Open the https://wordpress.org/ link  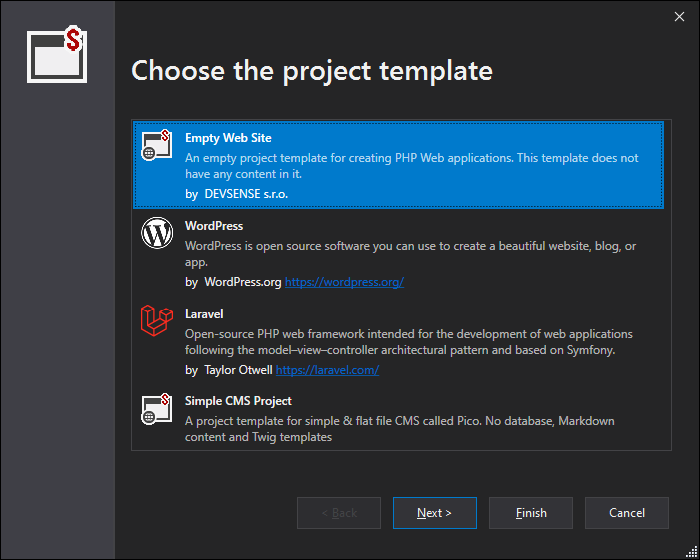[x=344, y=282]
